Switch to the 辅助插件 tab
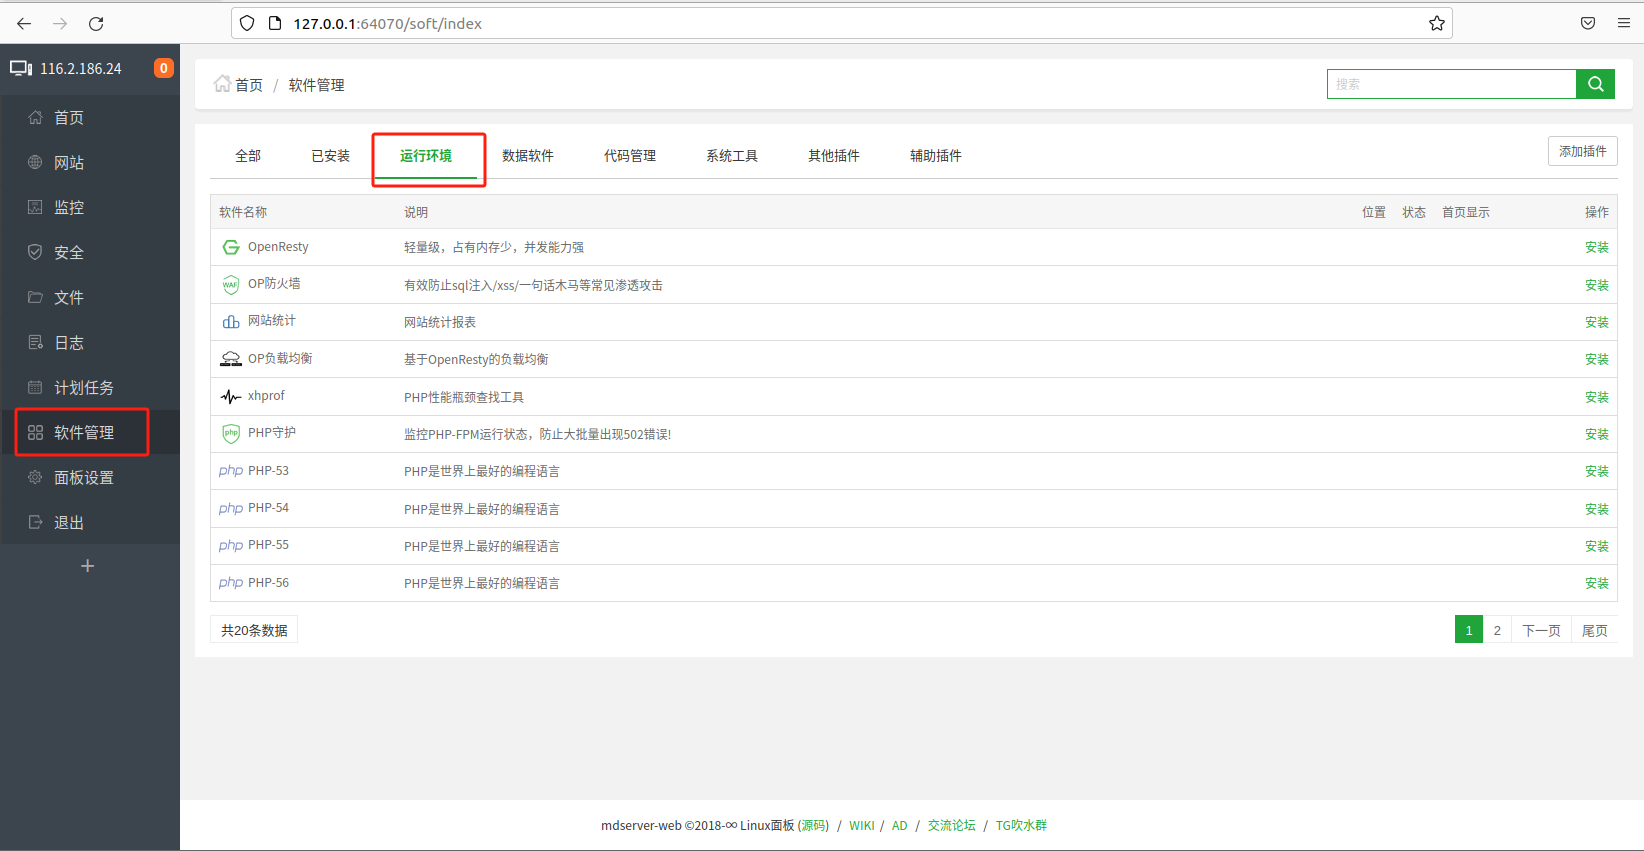The height and width of the screenshot is (851, 1644). pyautogui.click(x=936, y=155)
